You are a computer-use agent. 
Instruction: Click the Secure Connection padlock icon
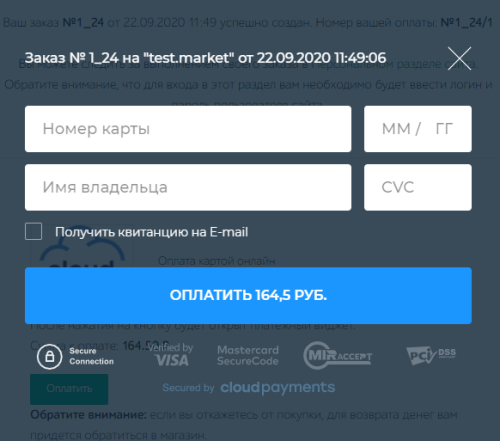click(x=50, y=357)
